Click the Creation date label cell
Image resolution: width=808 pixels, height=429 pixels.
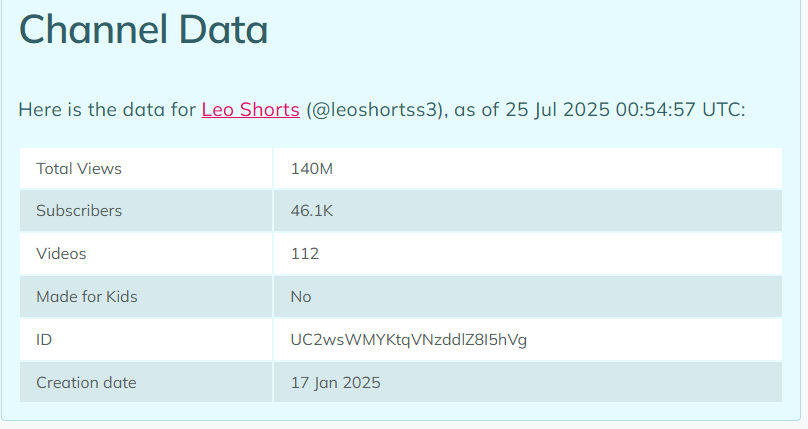146,382
